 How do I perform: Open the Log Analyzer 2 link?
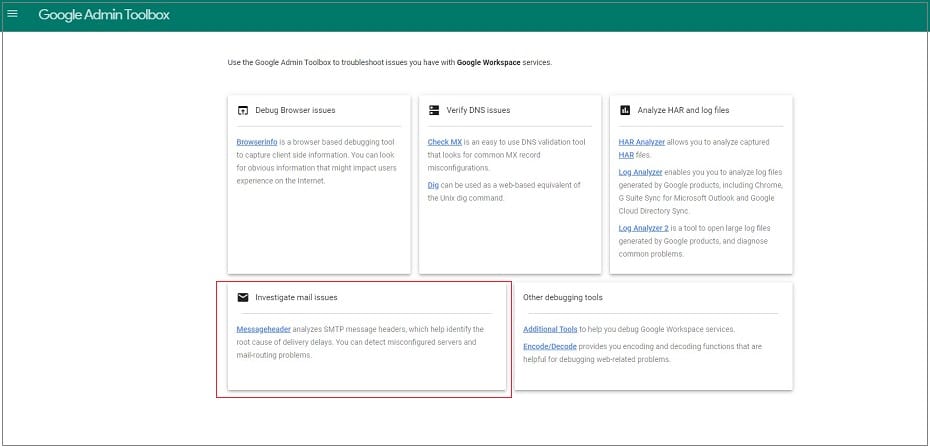tap(644, 228)
